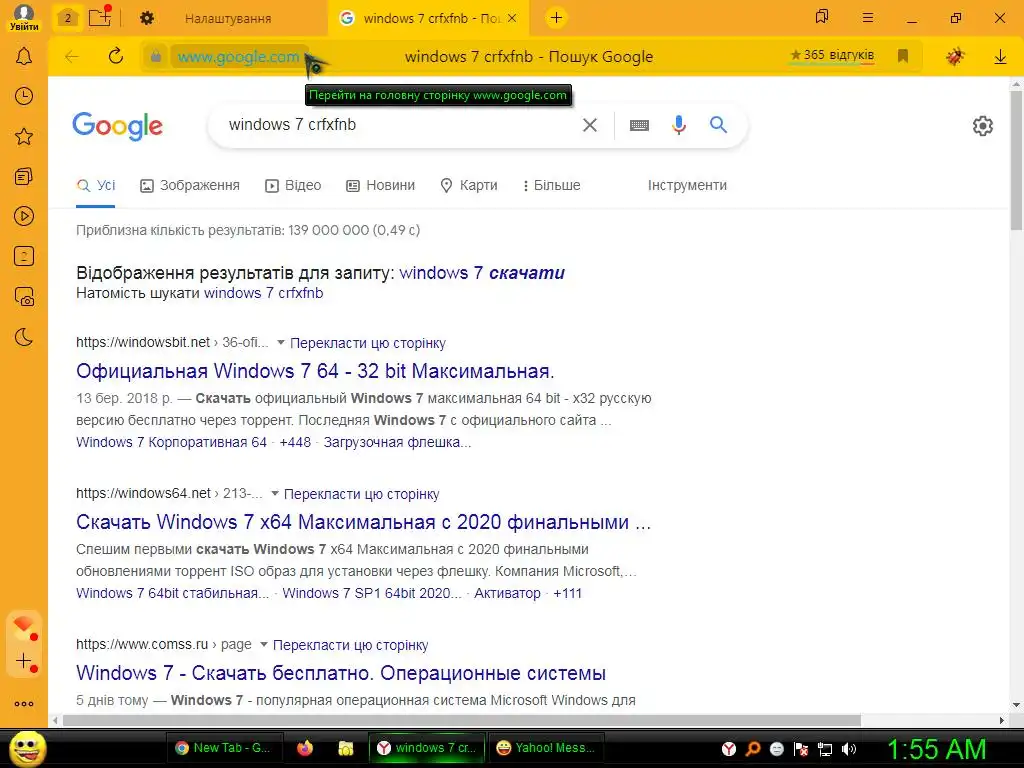Take a screenshot with camera sidebar icon
The width and height of the screenshot is (1024, 768).
tap(24, 297)
